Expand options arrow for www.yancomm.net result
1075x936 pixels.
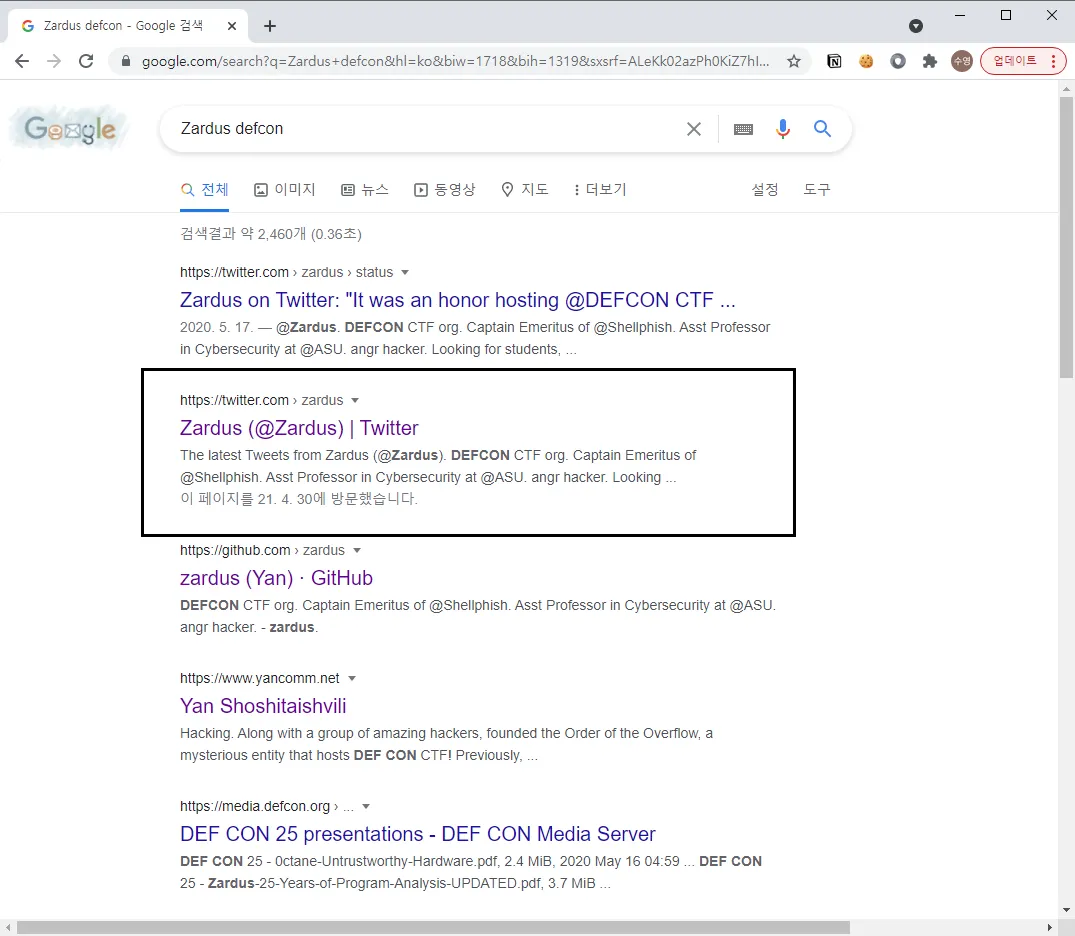352,679
